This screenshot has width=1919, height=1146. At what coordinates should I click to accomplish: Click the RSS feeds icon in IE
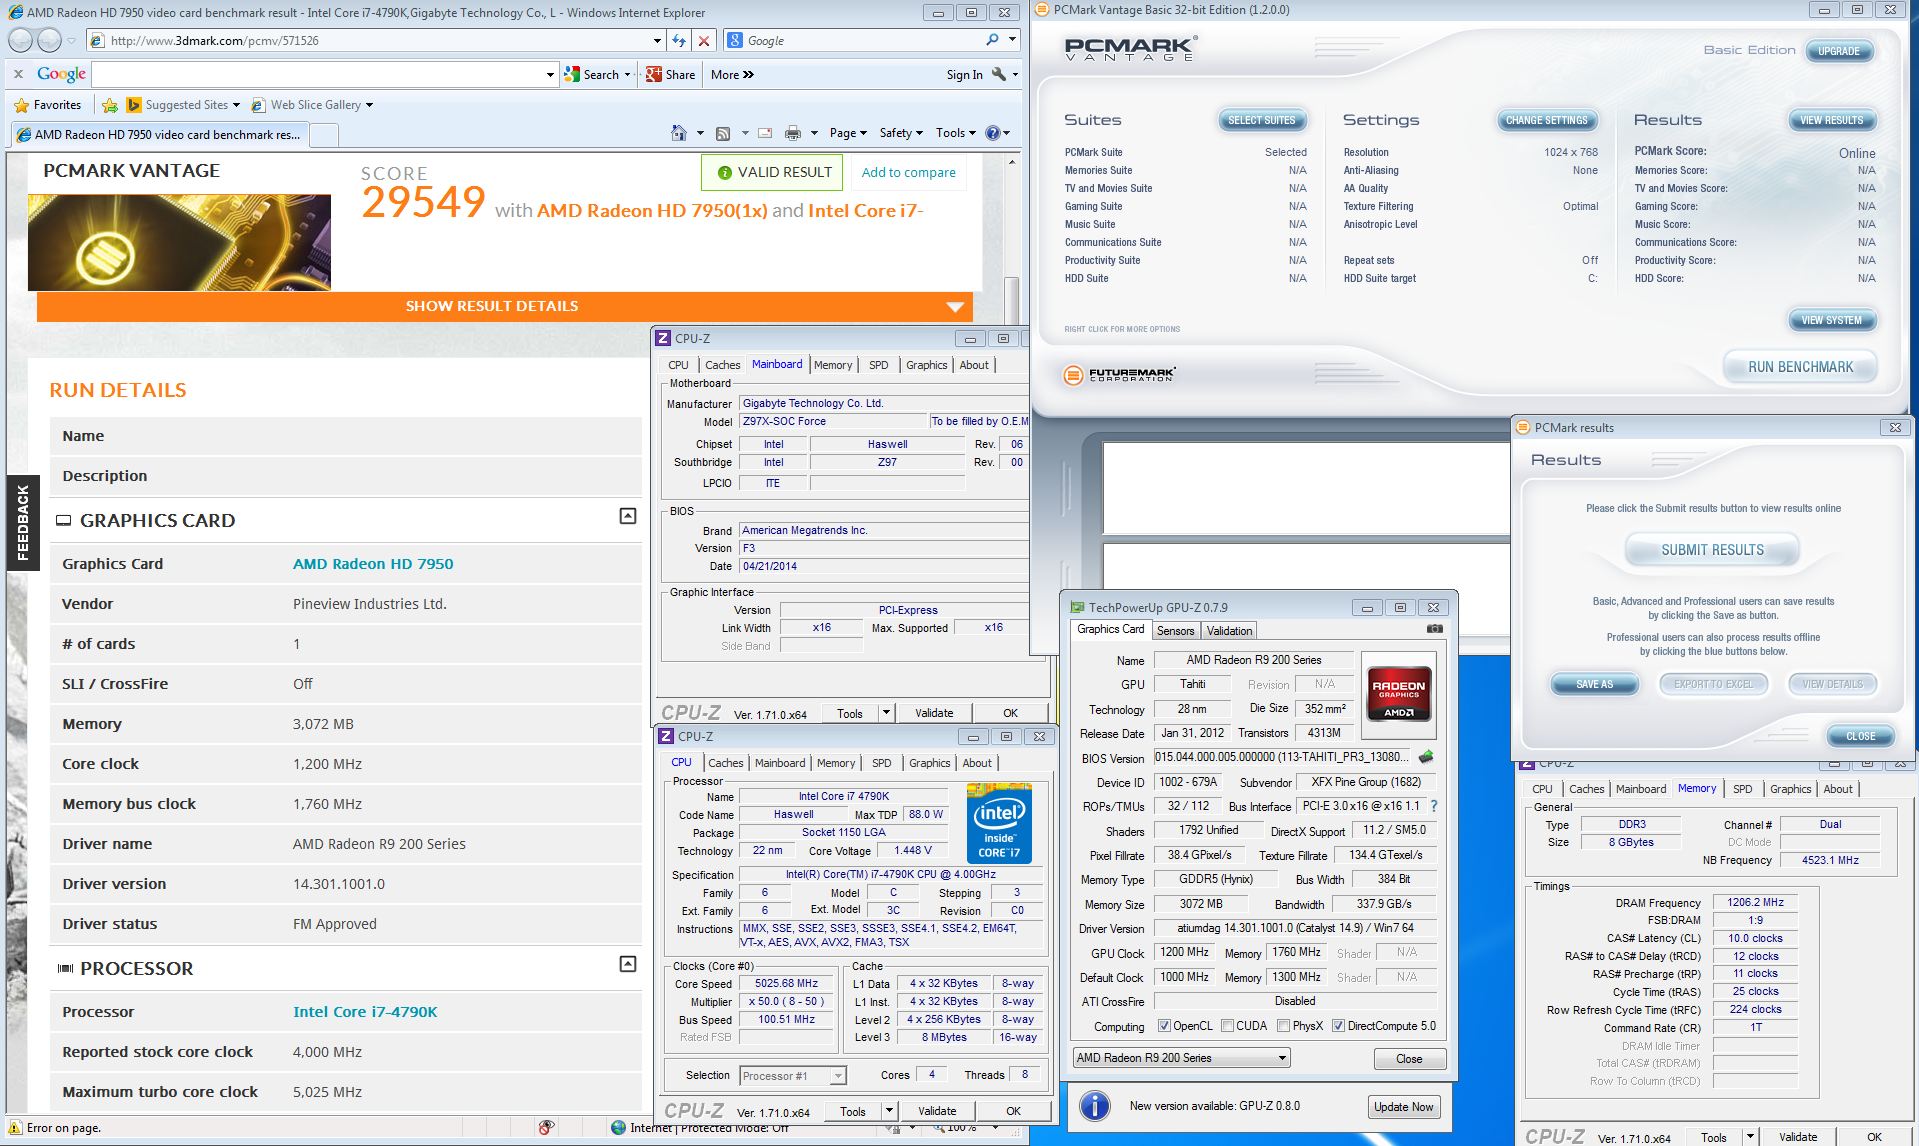click(x=723, y=133)
